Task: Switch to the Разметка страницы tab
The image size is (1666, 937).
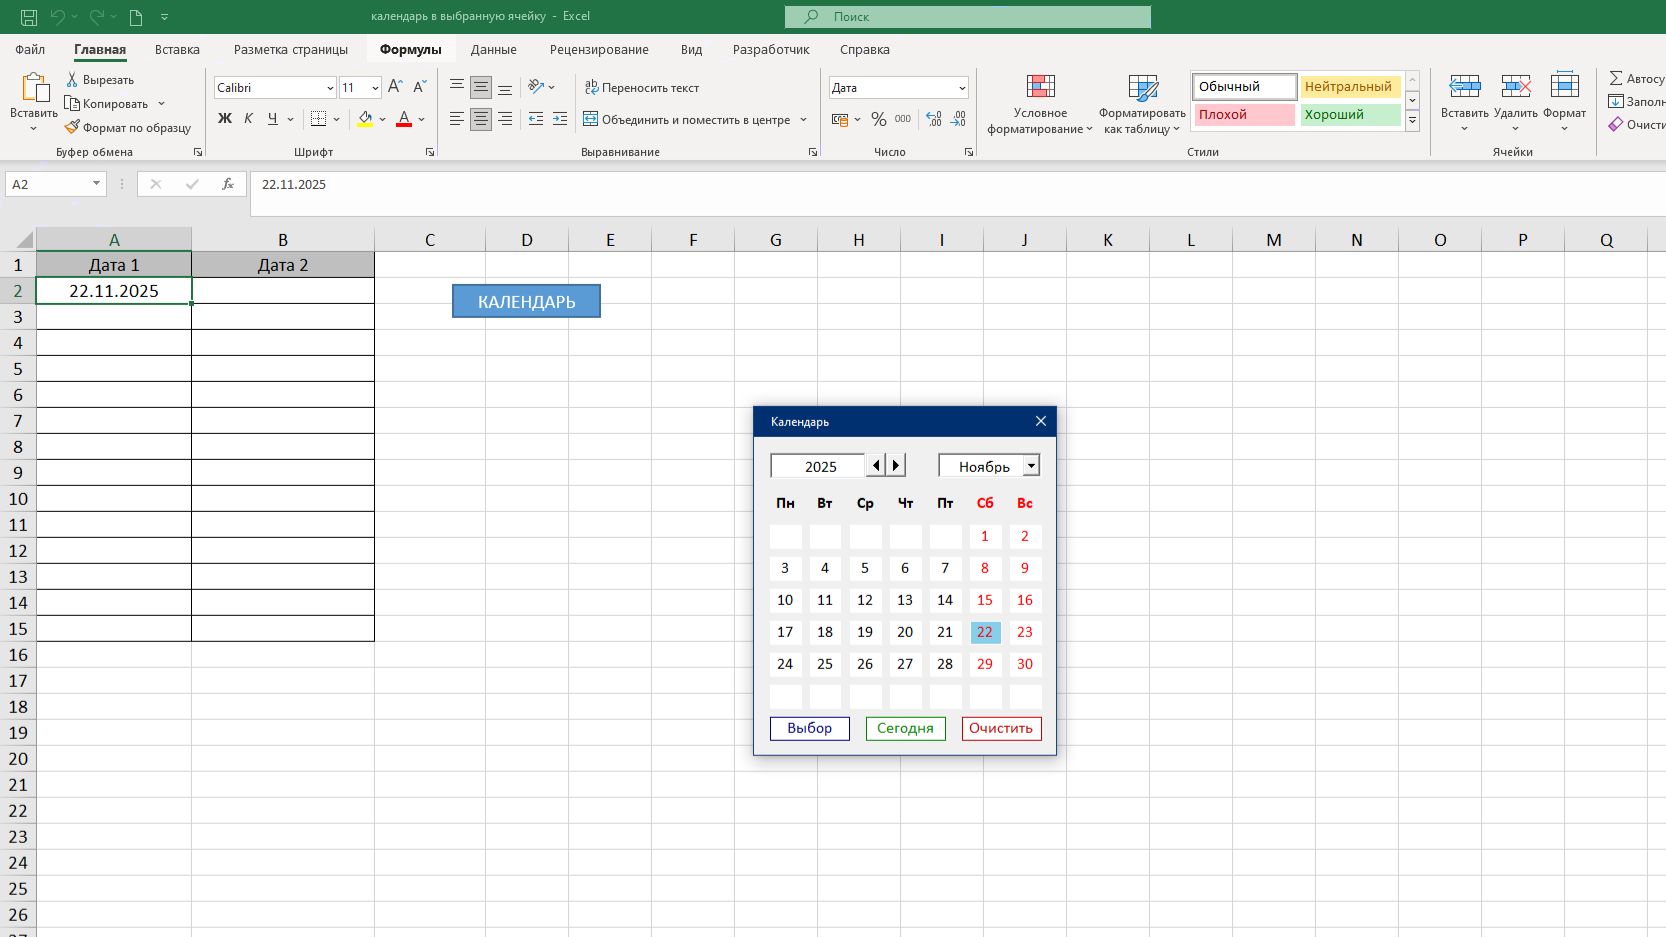Action: [291, 50]
